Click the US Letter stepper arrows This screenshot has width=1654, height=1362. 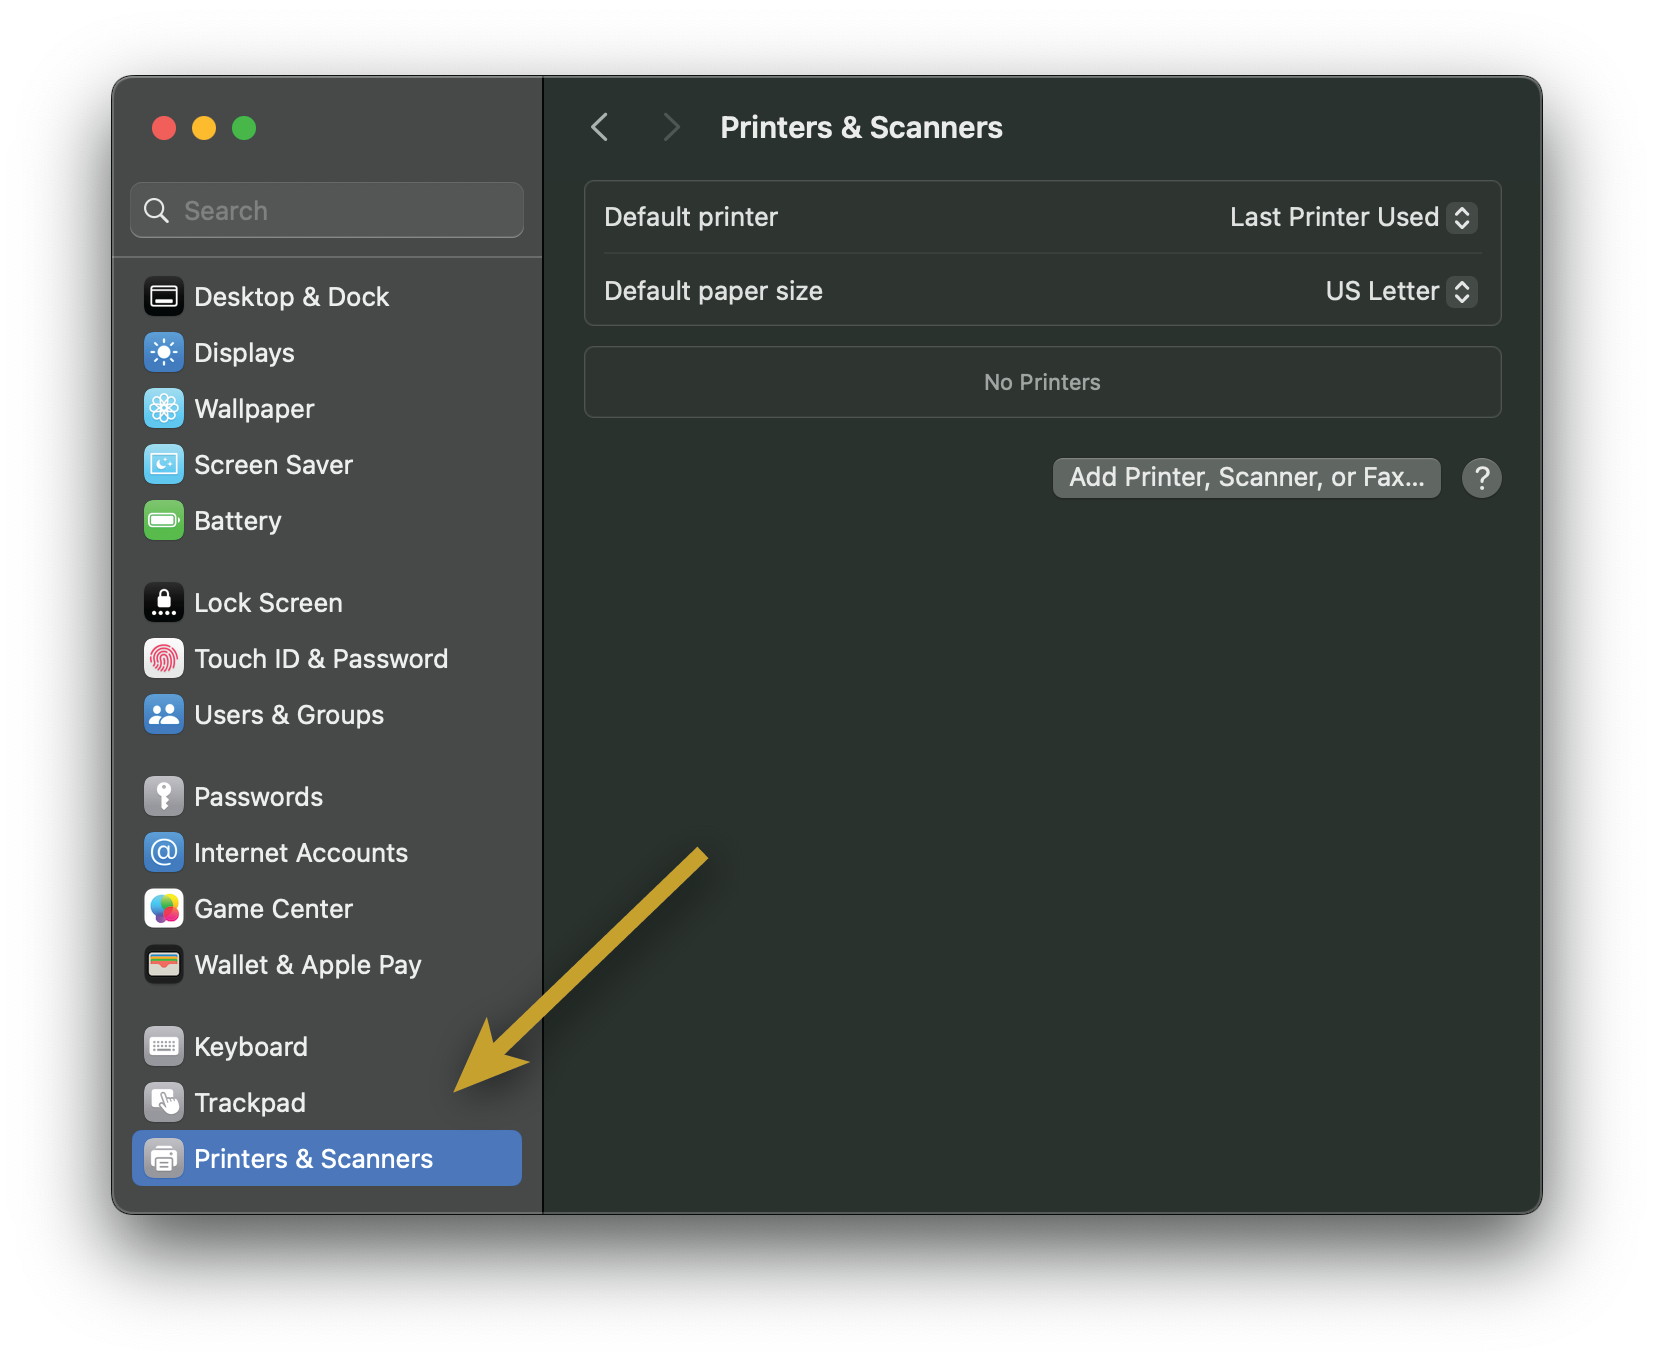pos(1462,292)
